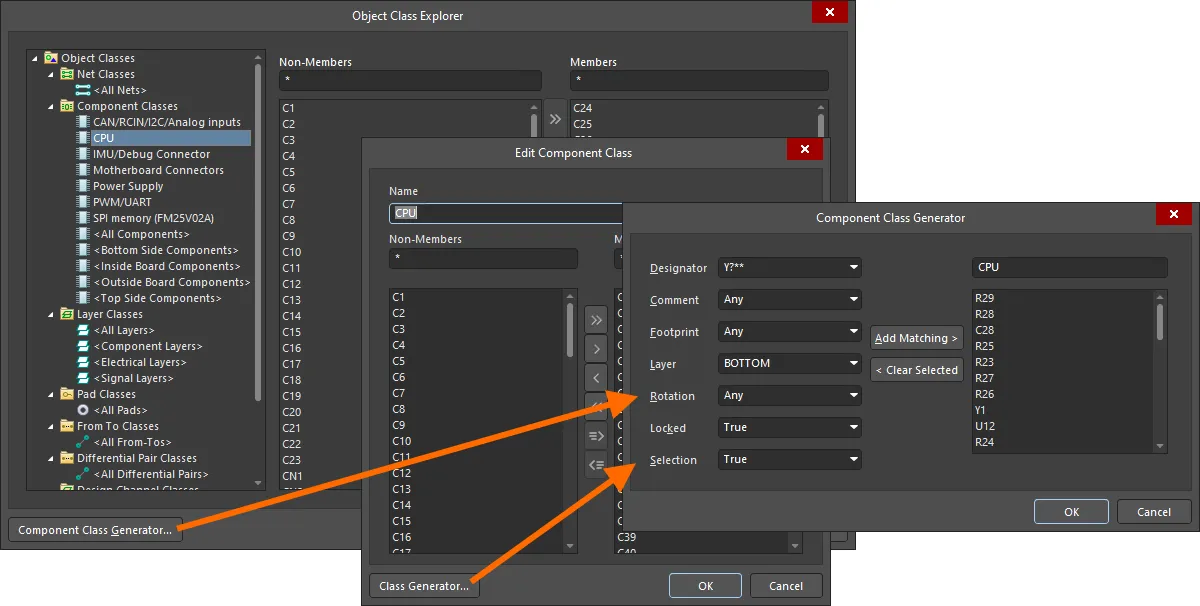Click the Layer Classes folder icon

tap(67, 314)
